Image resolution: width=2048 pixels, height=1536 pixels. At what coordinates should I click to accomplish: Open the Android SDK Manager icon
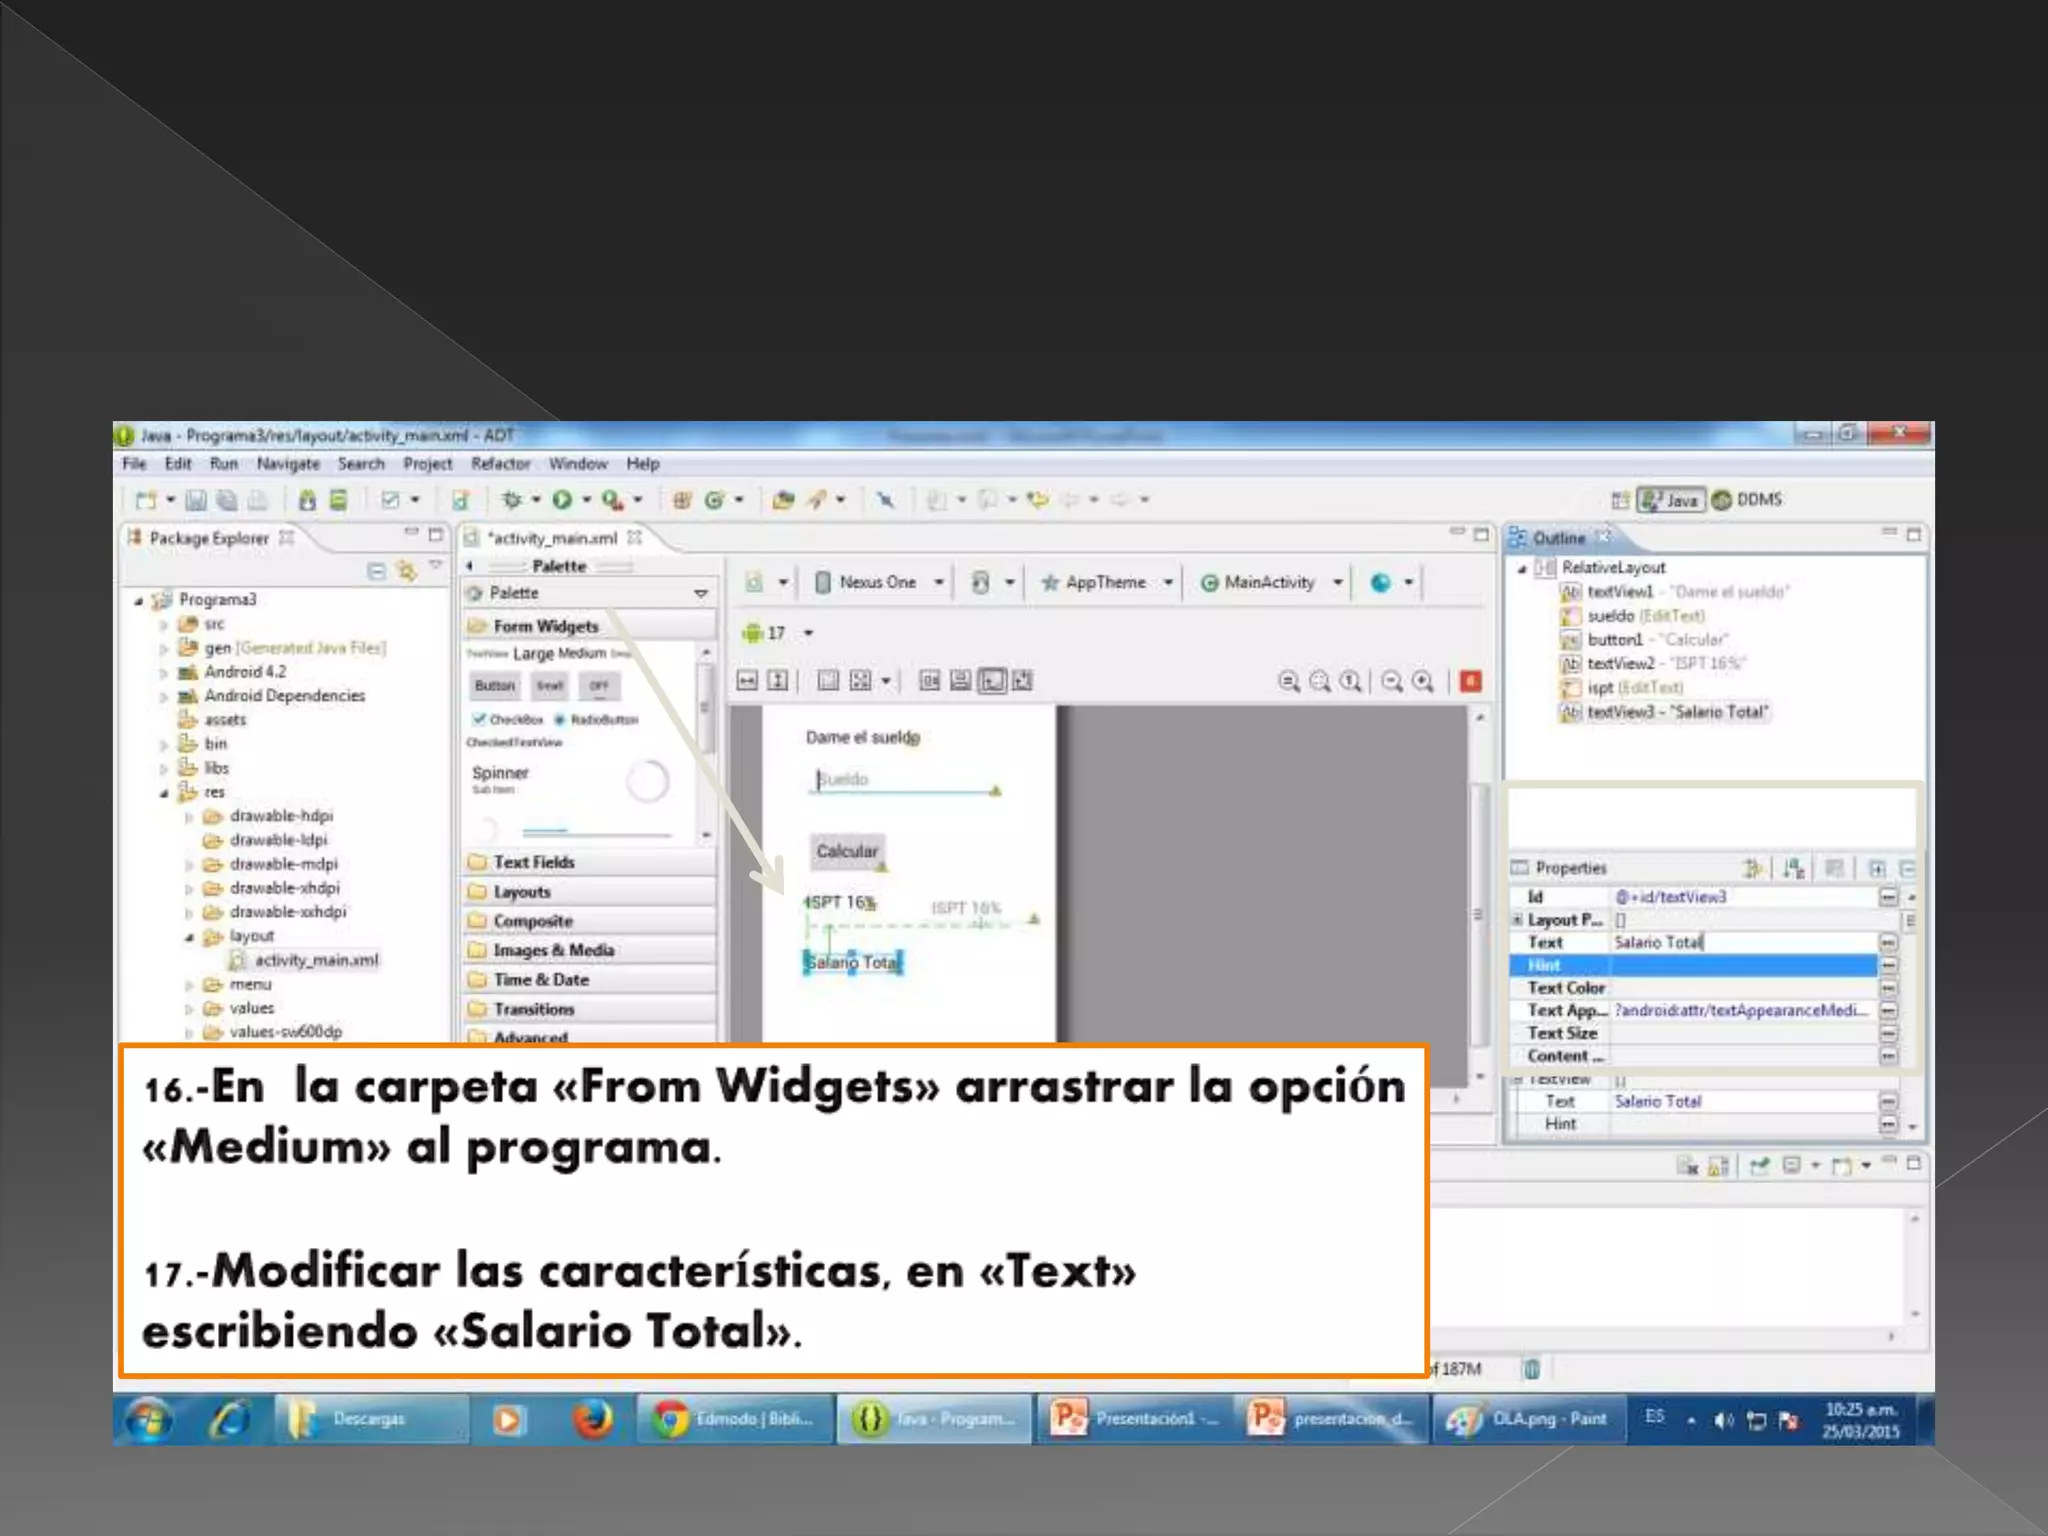tap(307, 500)
